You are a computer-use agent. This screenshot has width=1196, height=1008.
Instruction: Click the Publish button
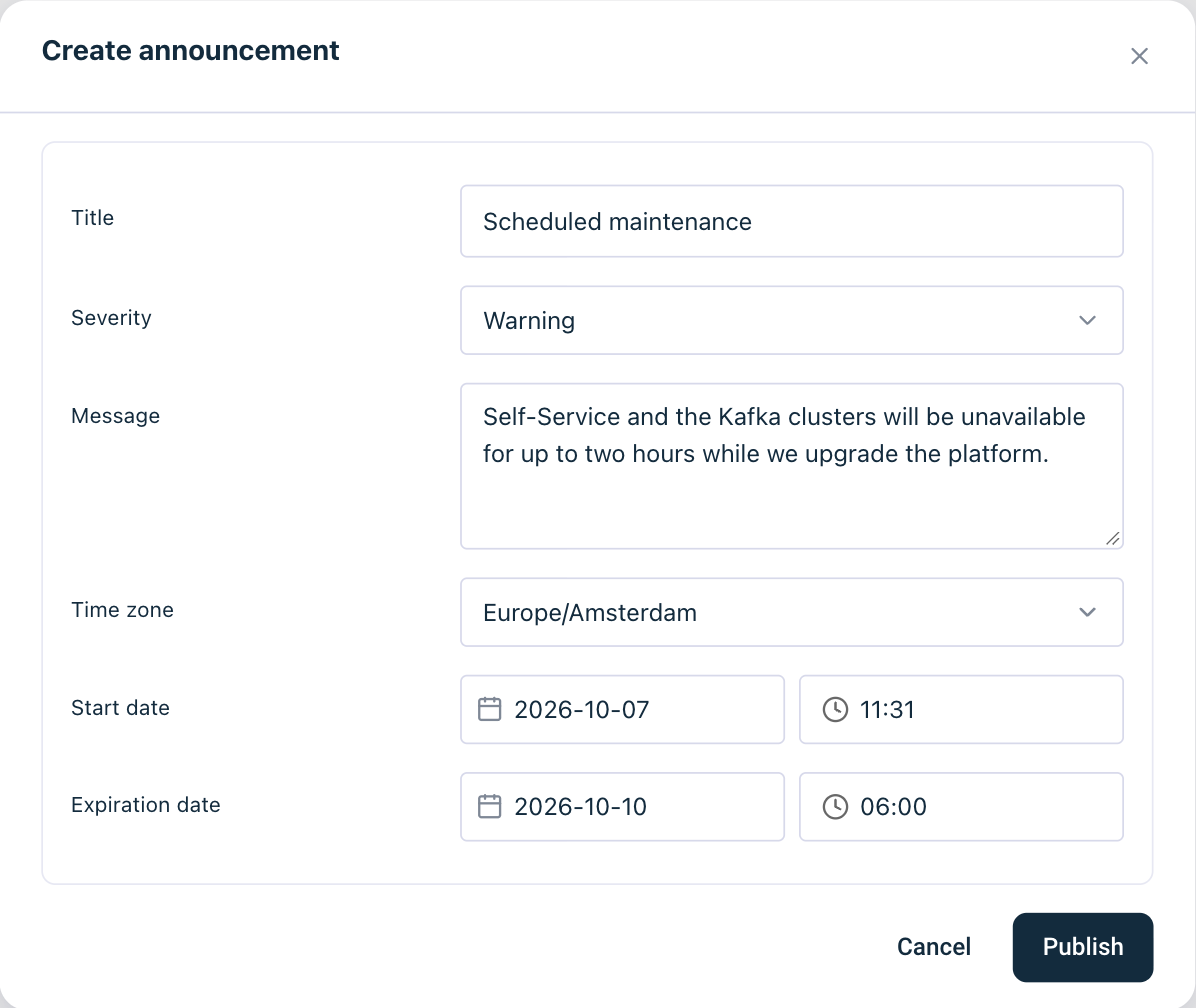click(x=1082, y=947)
